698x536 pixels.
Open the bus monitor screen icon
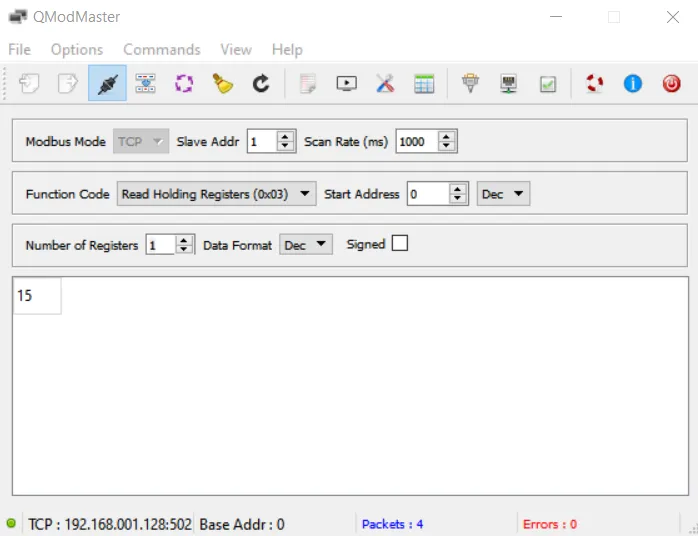346,84
